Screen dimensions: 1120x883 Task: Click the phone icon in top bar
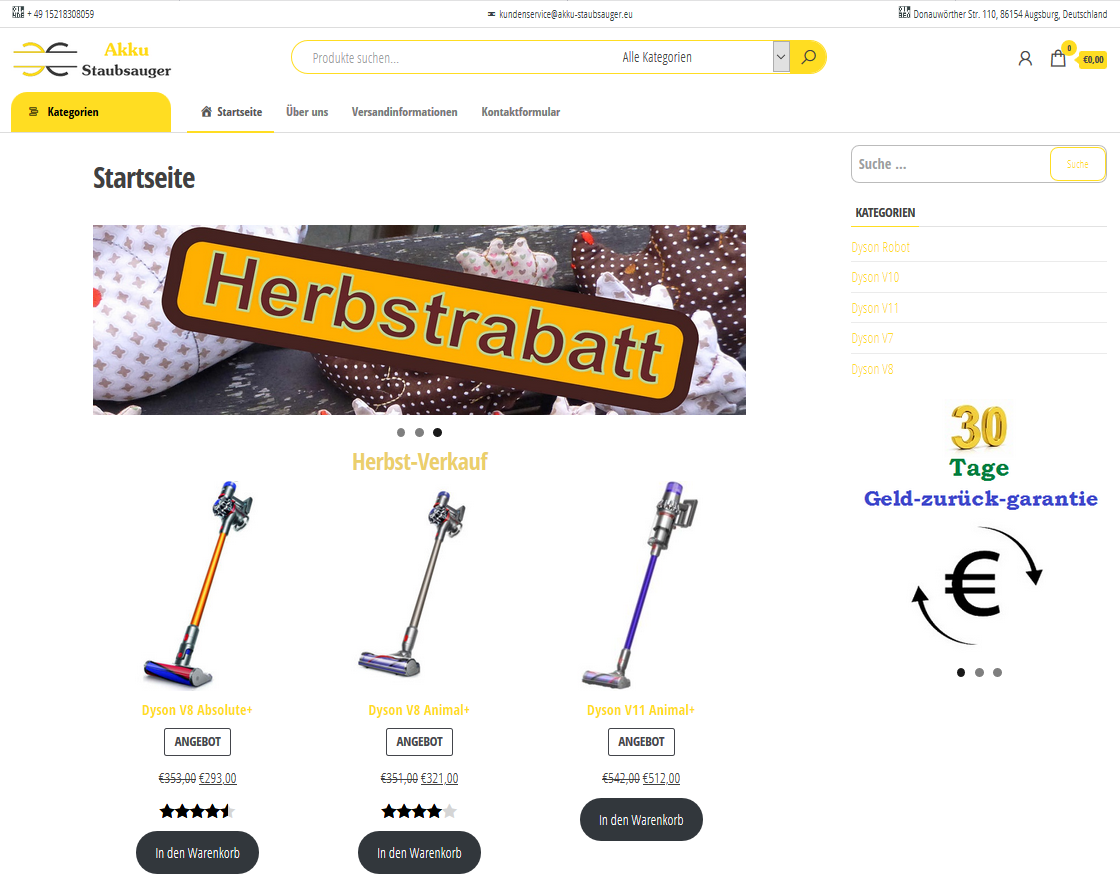(18, 12)
